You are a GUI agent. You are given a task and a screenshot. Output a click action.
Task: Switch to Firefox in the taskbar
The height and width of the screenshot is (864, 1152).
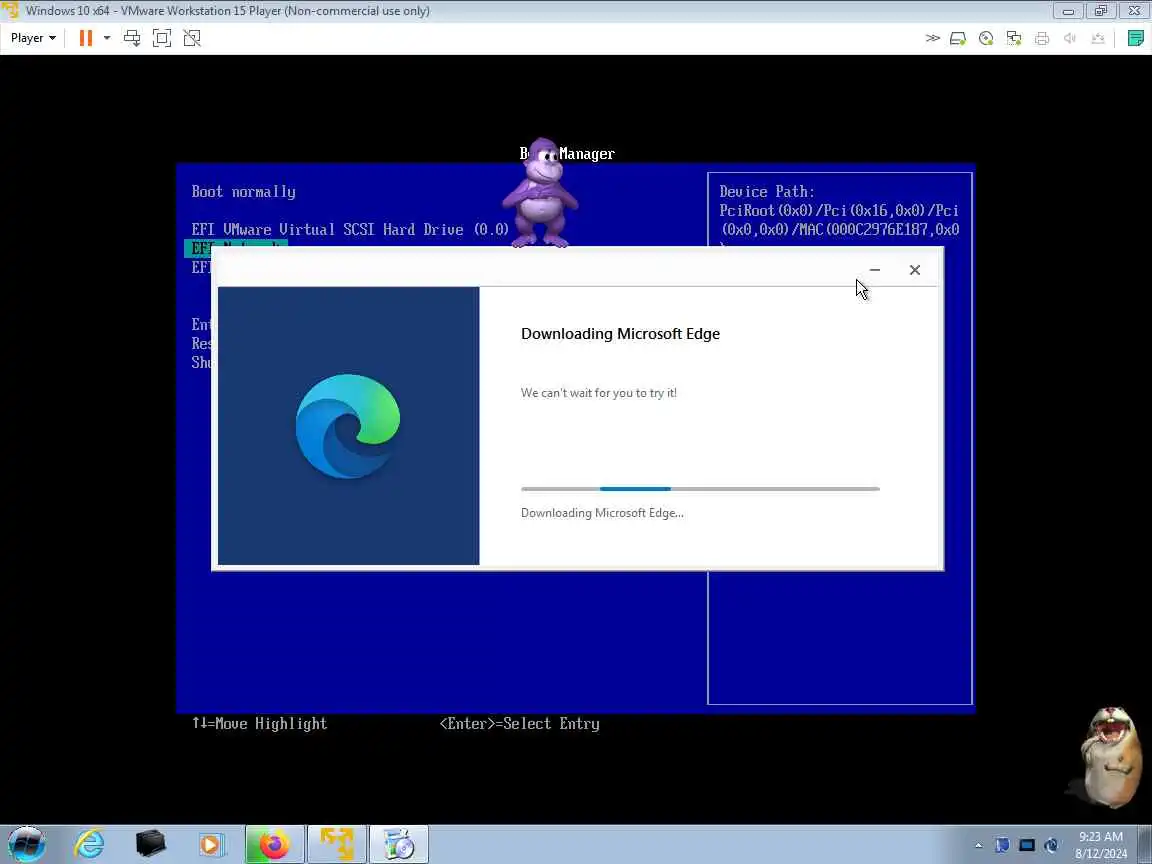click(274, 844)
